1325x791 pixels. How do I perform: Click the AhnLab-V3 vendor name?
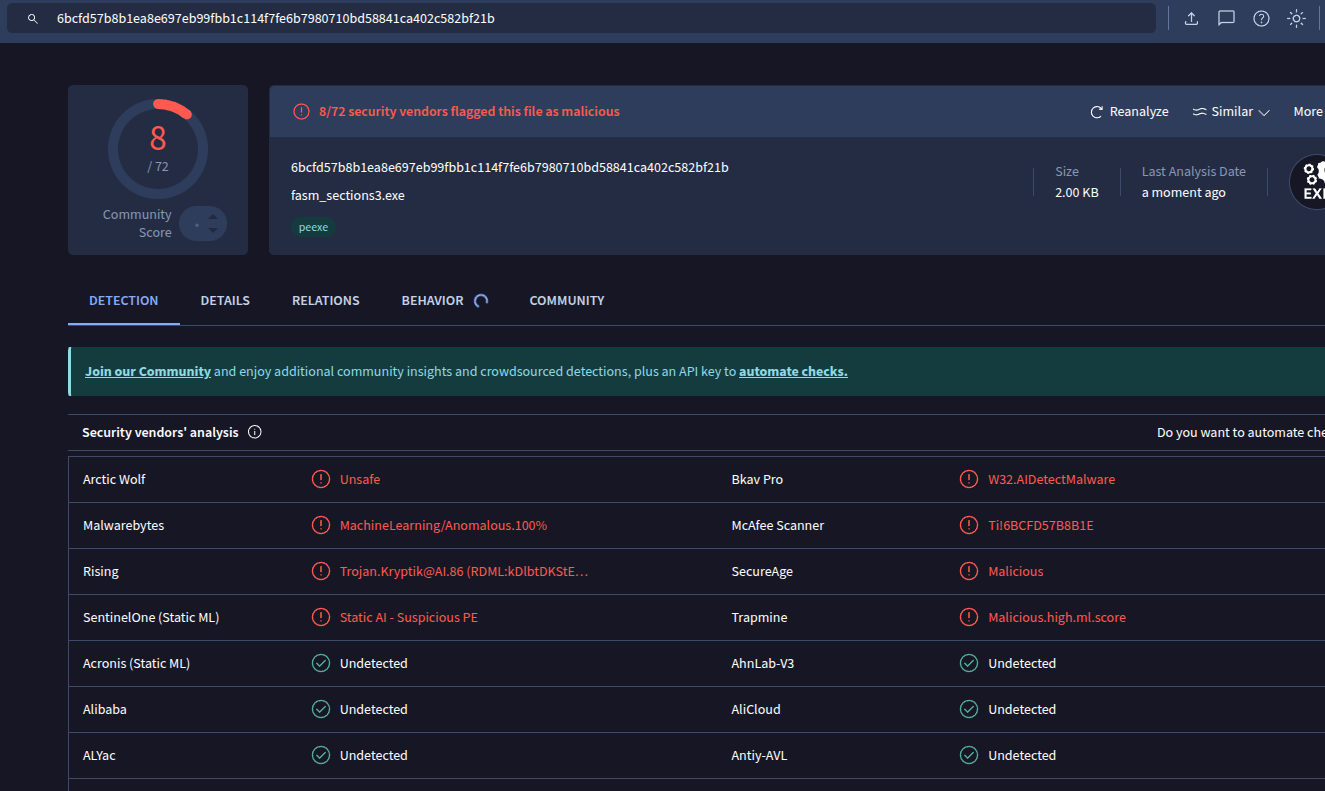pyautogui.click(x=763, y=663)
